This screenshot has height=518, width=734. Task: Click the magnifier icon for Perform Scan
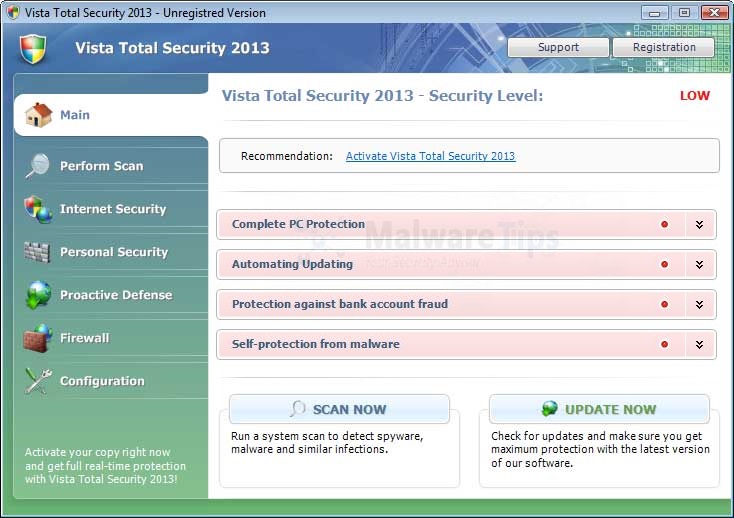coord(38,166)
